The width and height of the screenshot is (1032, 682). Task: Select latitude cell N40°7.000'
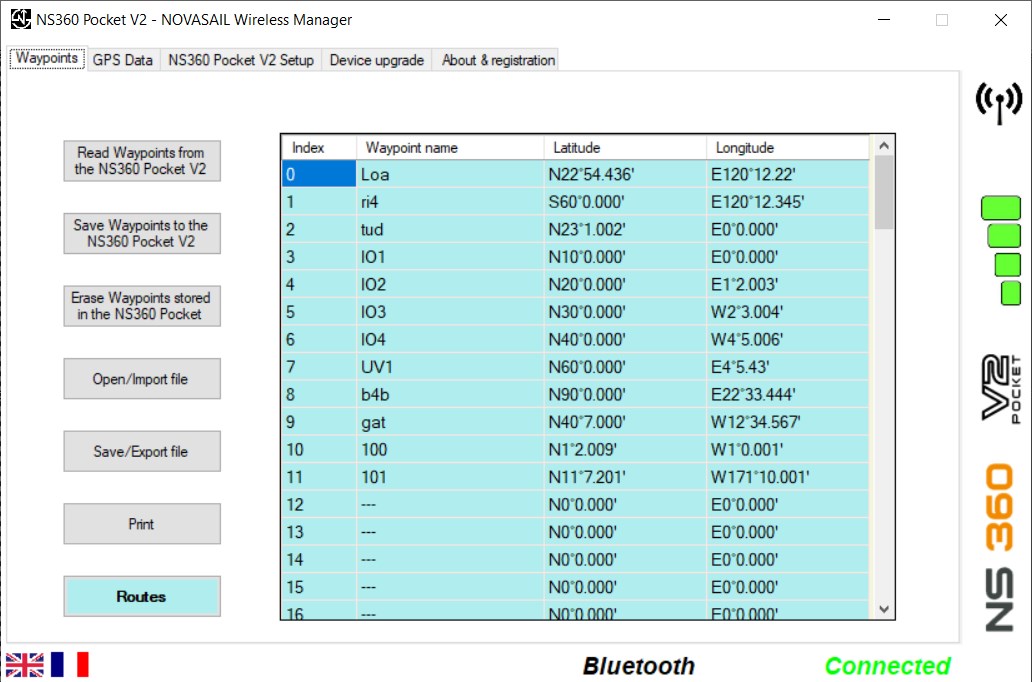(625, 422)
